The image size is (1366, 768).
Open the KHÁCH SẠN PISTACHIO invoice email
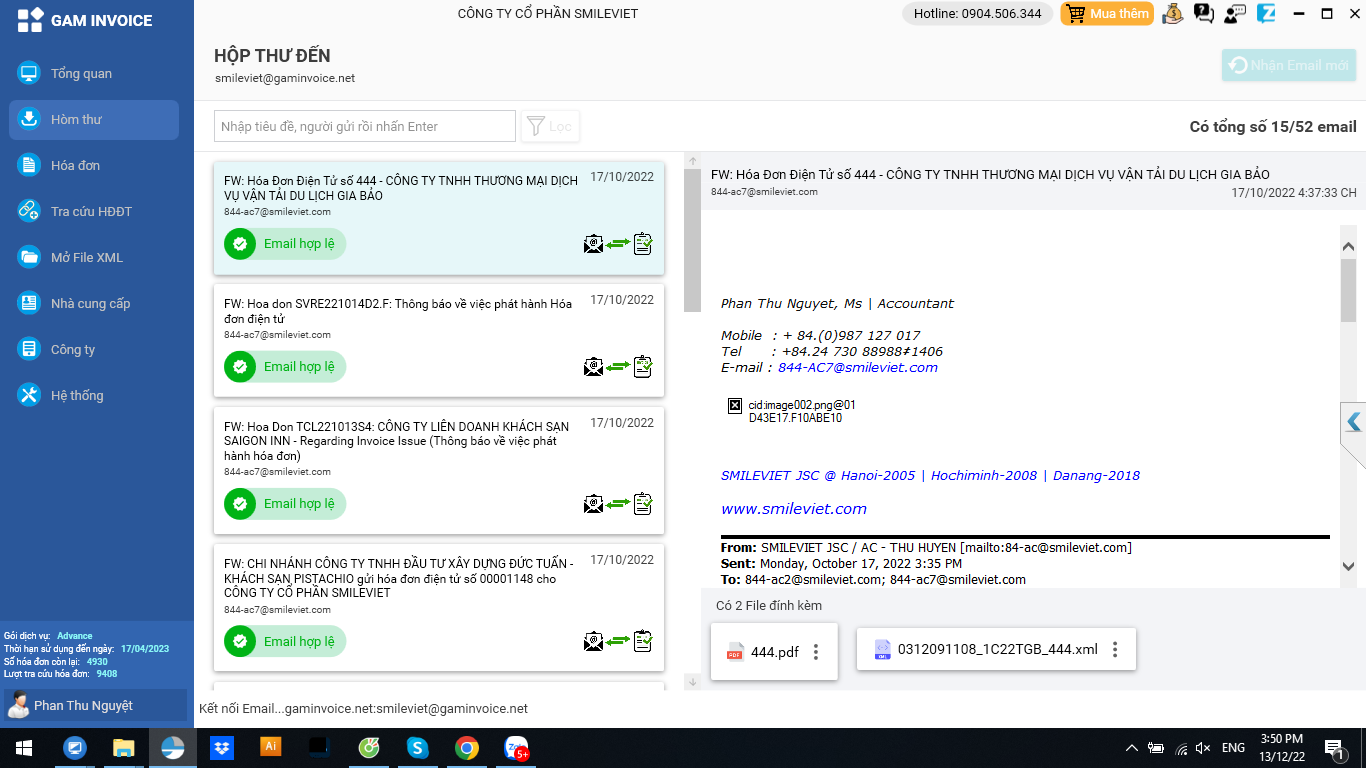point(439,607)
